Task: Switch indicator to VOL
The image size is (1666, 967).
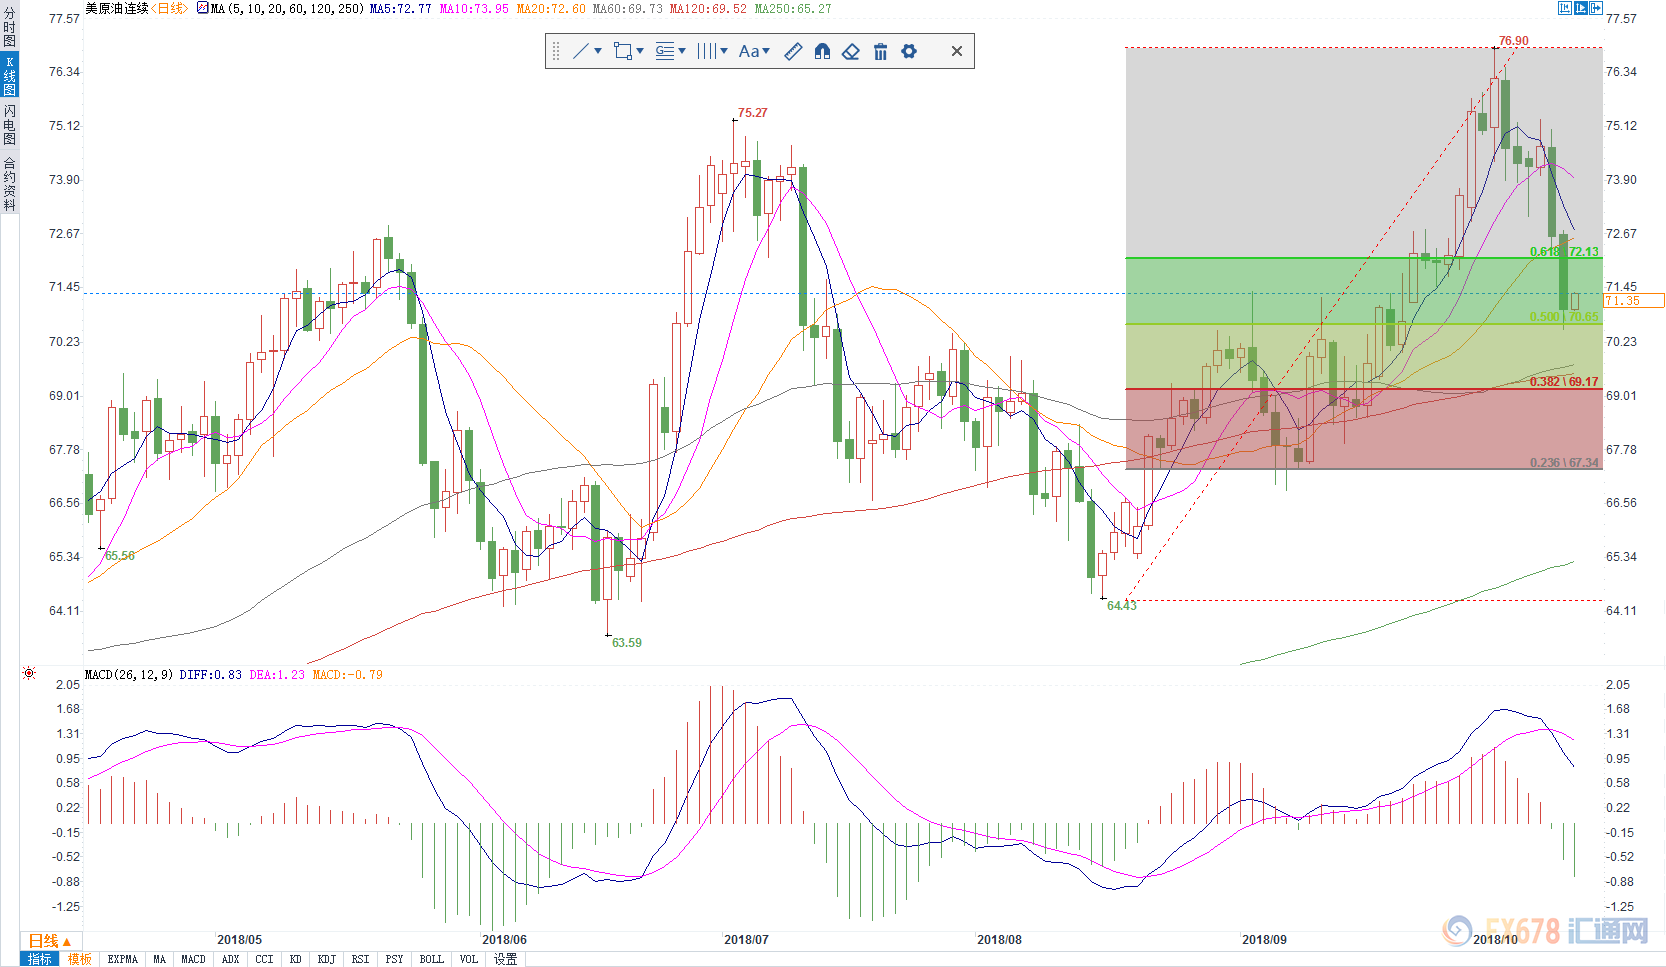Action: pos(469,959)
